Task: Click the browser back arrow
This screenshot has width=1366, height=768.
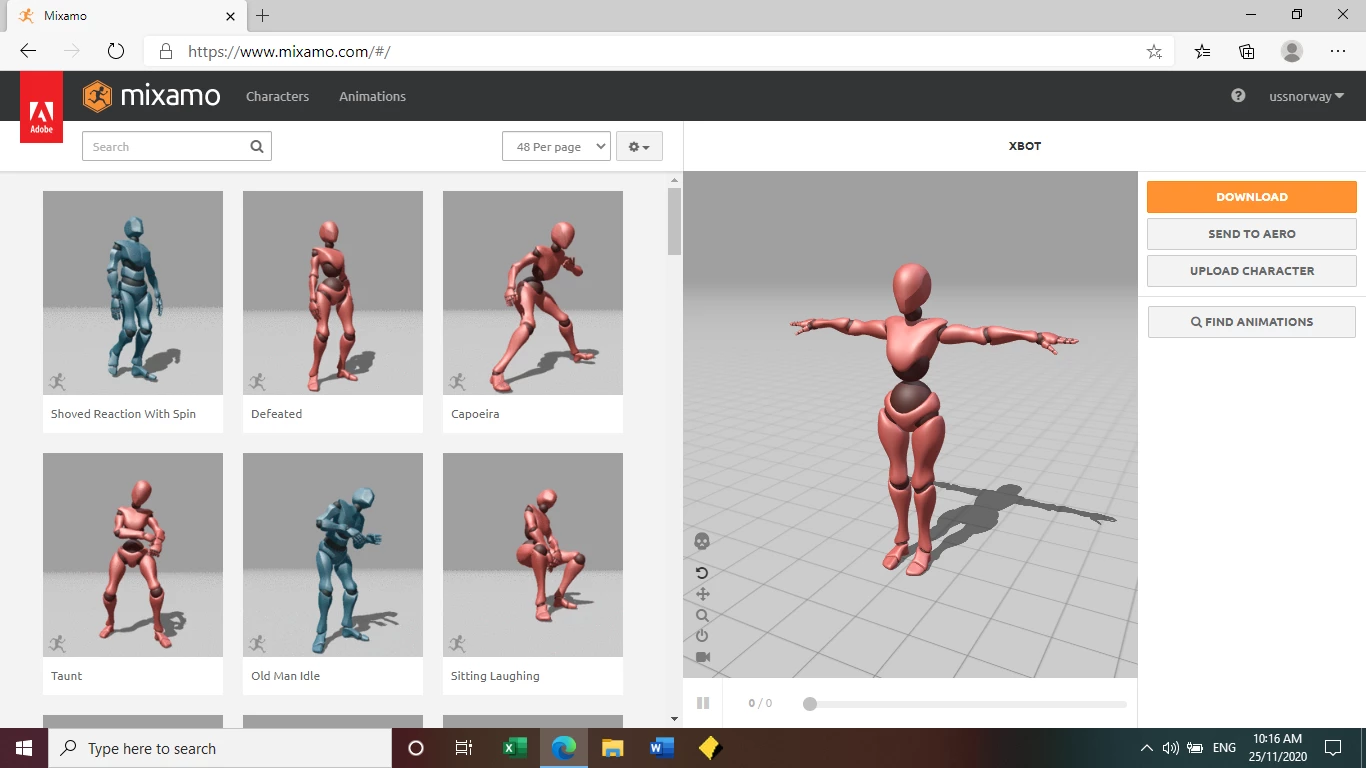Action: click(28, 51)
